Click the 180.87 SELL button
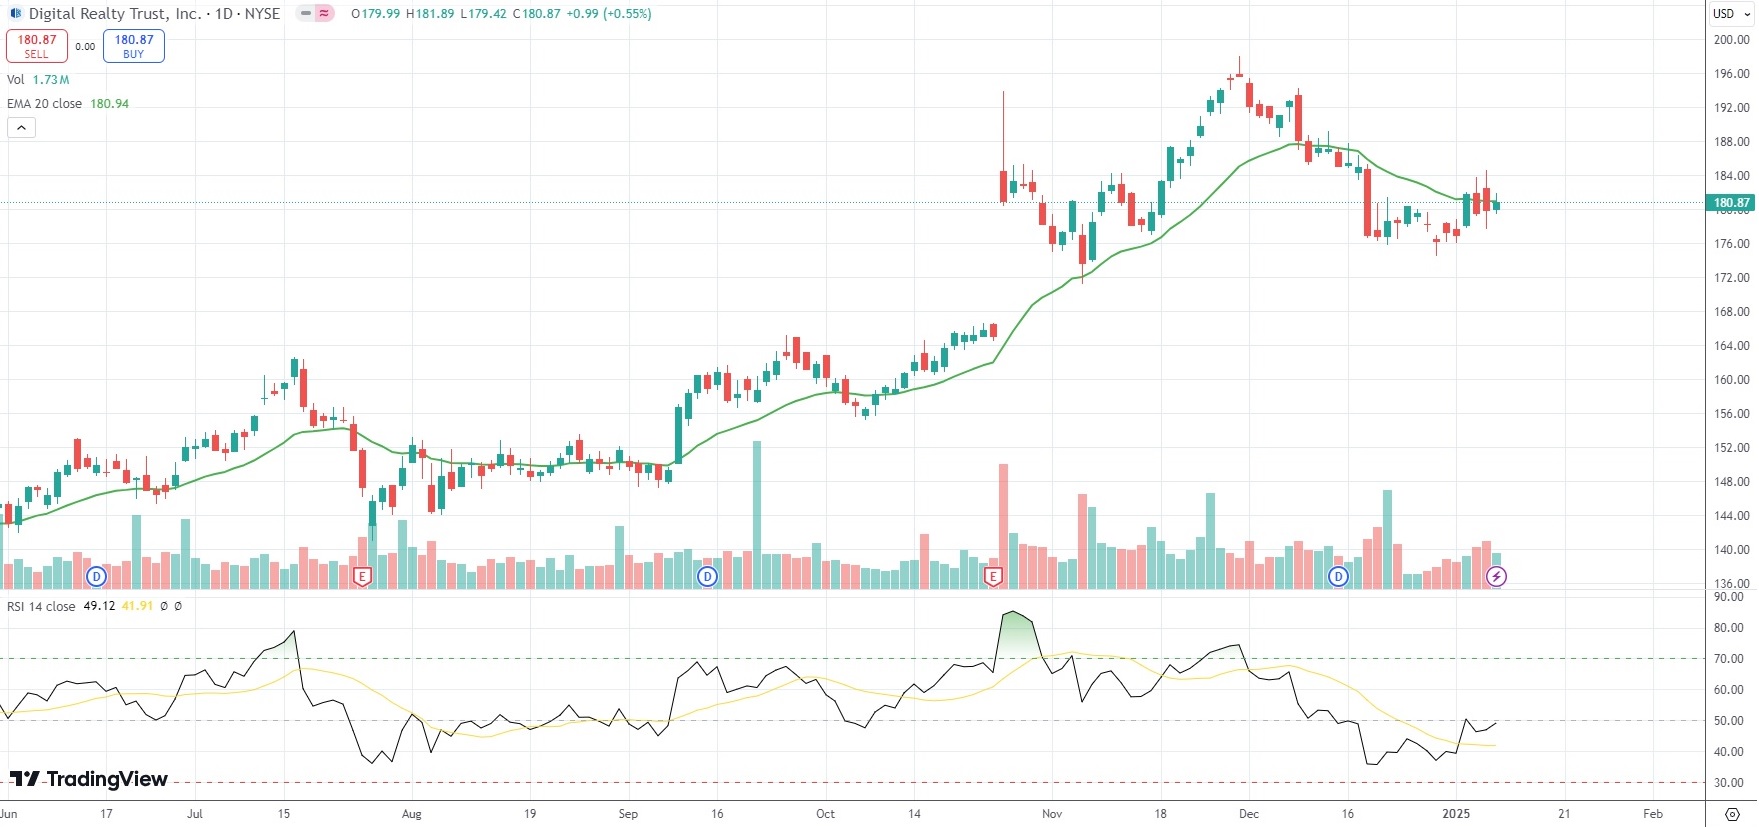Viewport: 1759px width, 827px height. 37,46
